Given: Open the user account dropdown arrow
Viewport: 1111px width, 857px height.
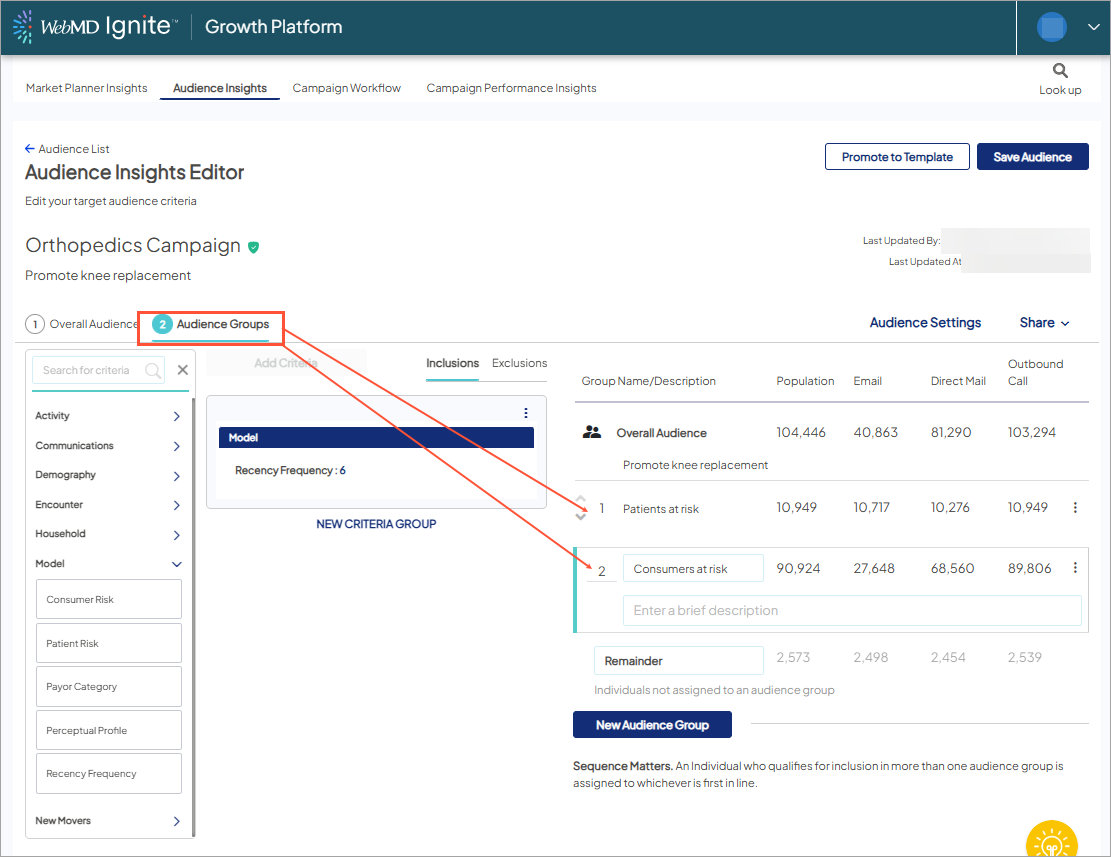Looking at the screenshot, I should (x=1092, y=28).
